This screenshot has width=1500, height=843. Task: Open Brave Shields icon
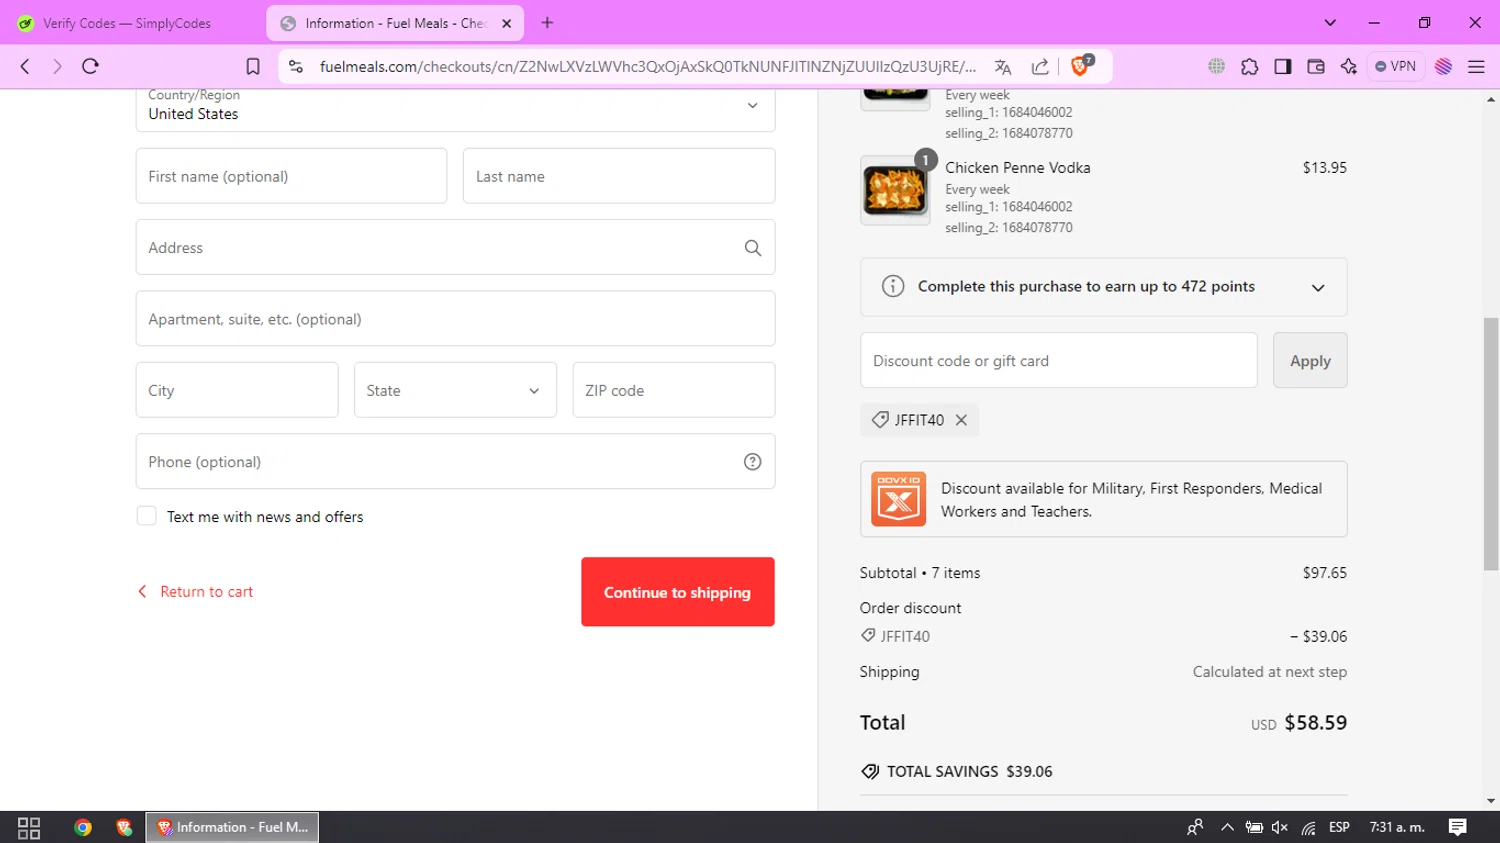tap(1081, 66)
